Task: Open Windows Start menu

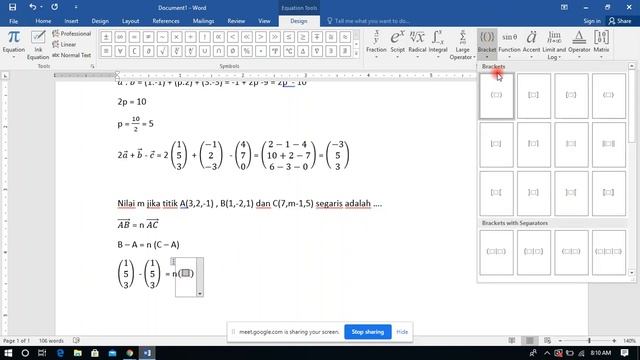Action: click(x=8, y=353)
